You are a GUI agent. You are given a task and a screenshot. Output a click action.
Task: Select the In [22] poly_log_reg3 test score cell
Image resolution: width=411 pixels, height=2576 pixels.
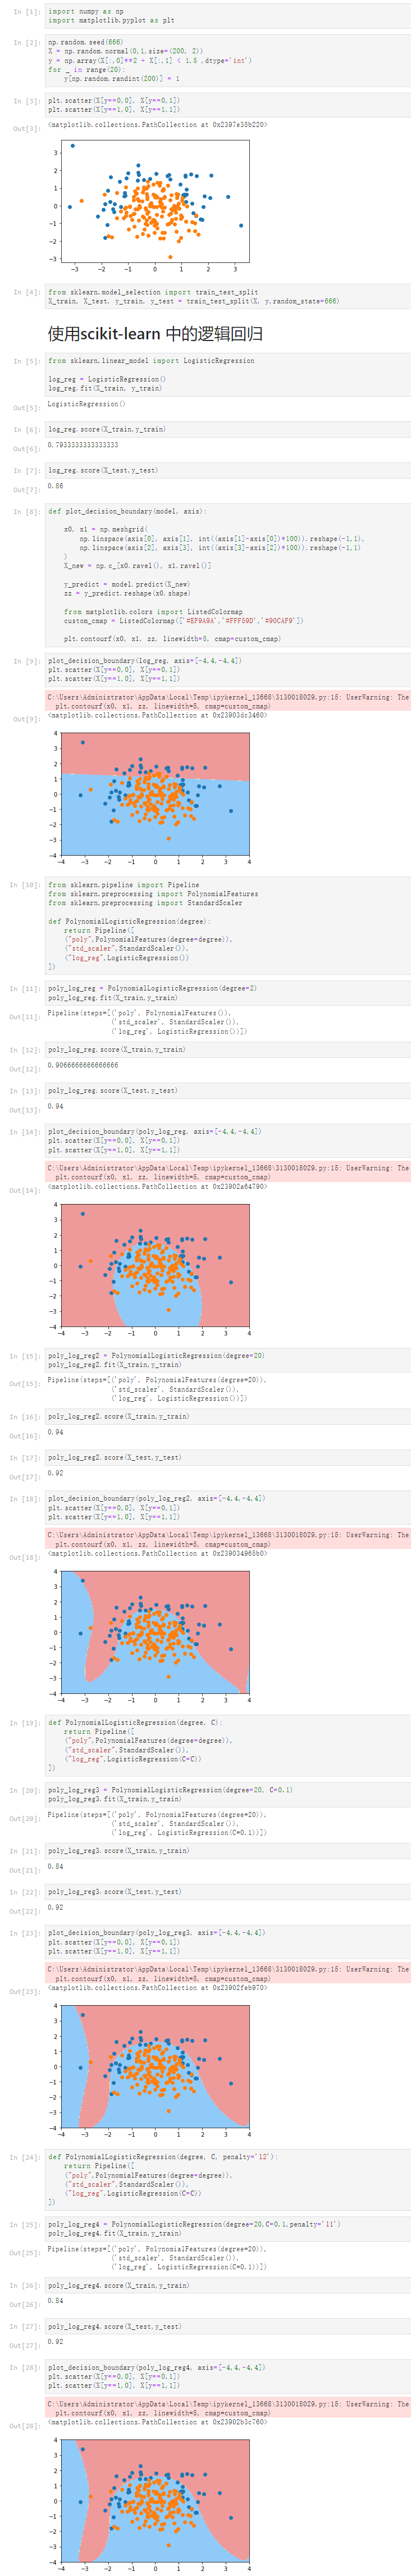pos(228,1892)
